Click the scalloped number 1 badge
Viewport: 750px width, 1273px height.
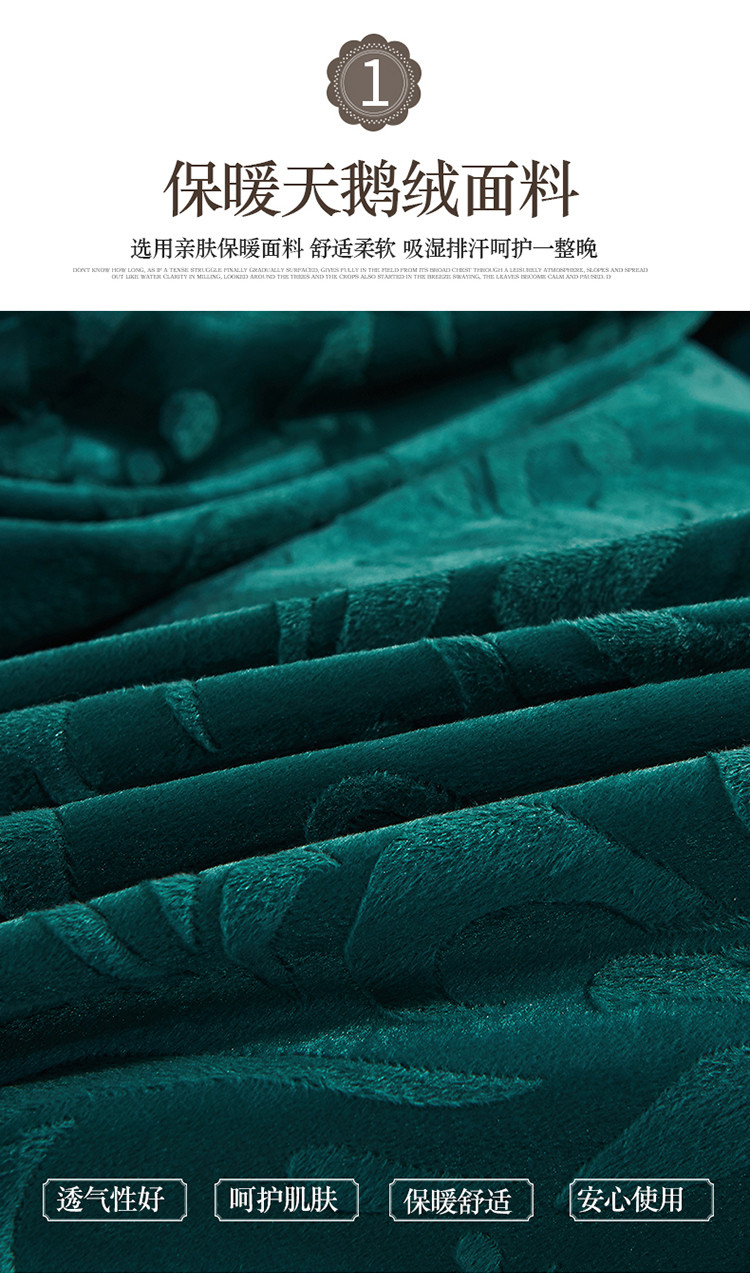[x=374, y=82]
